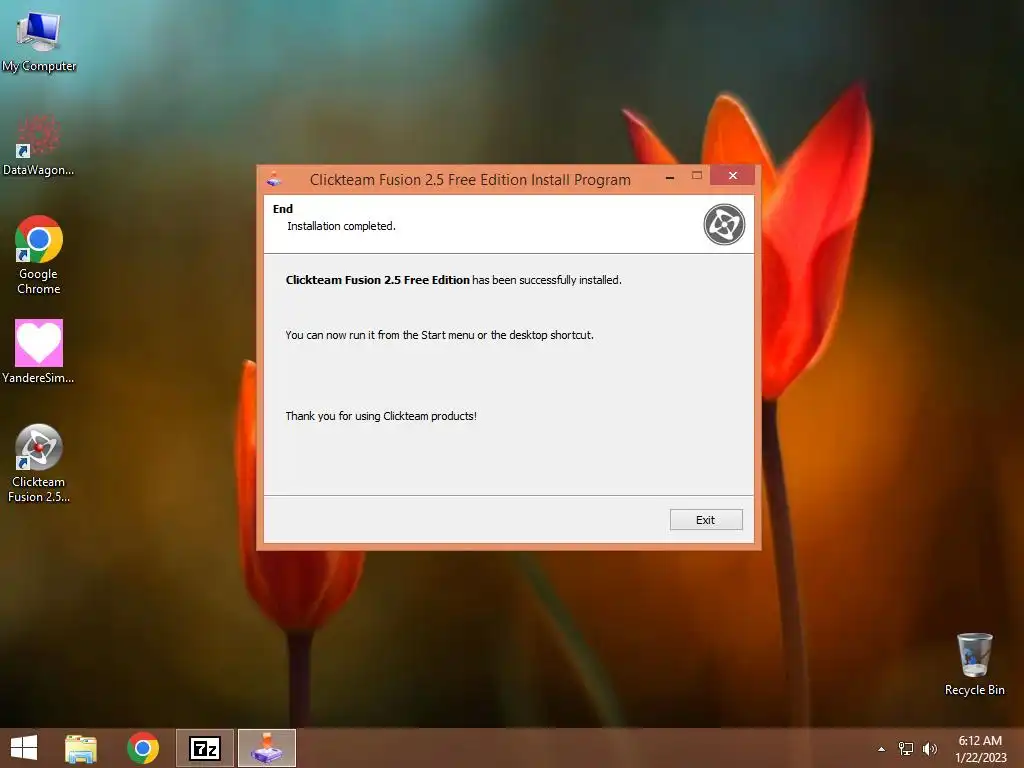
Task: Open the taskbar clock and date
Action: coord(980,749)
